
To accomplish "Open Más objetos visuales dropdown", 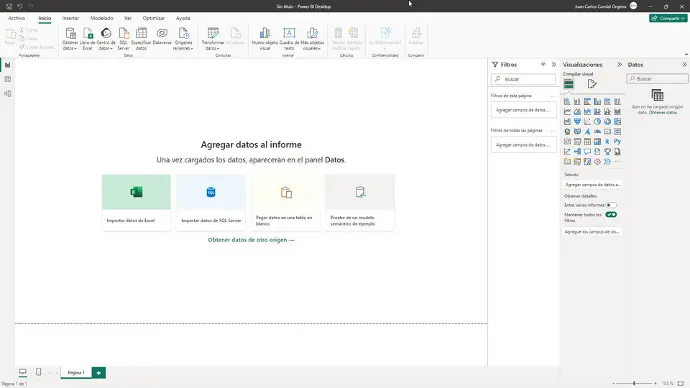I will [312, 39].
